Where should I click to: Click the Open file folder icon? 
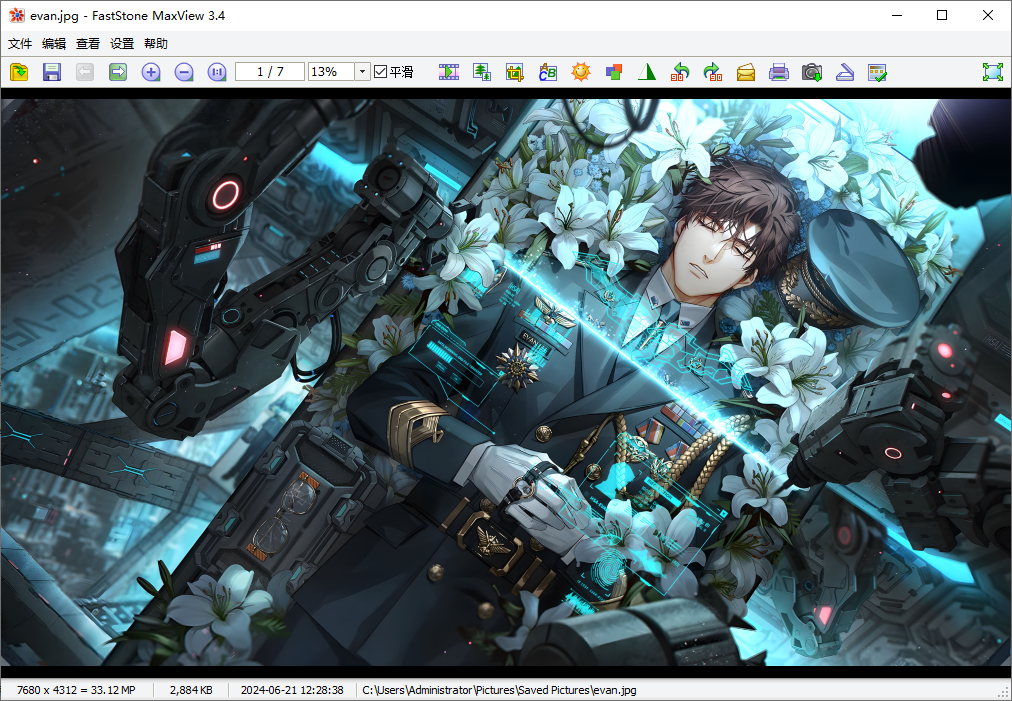[x=19, y=72]
